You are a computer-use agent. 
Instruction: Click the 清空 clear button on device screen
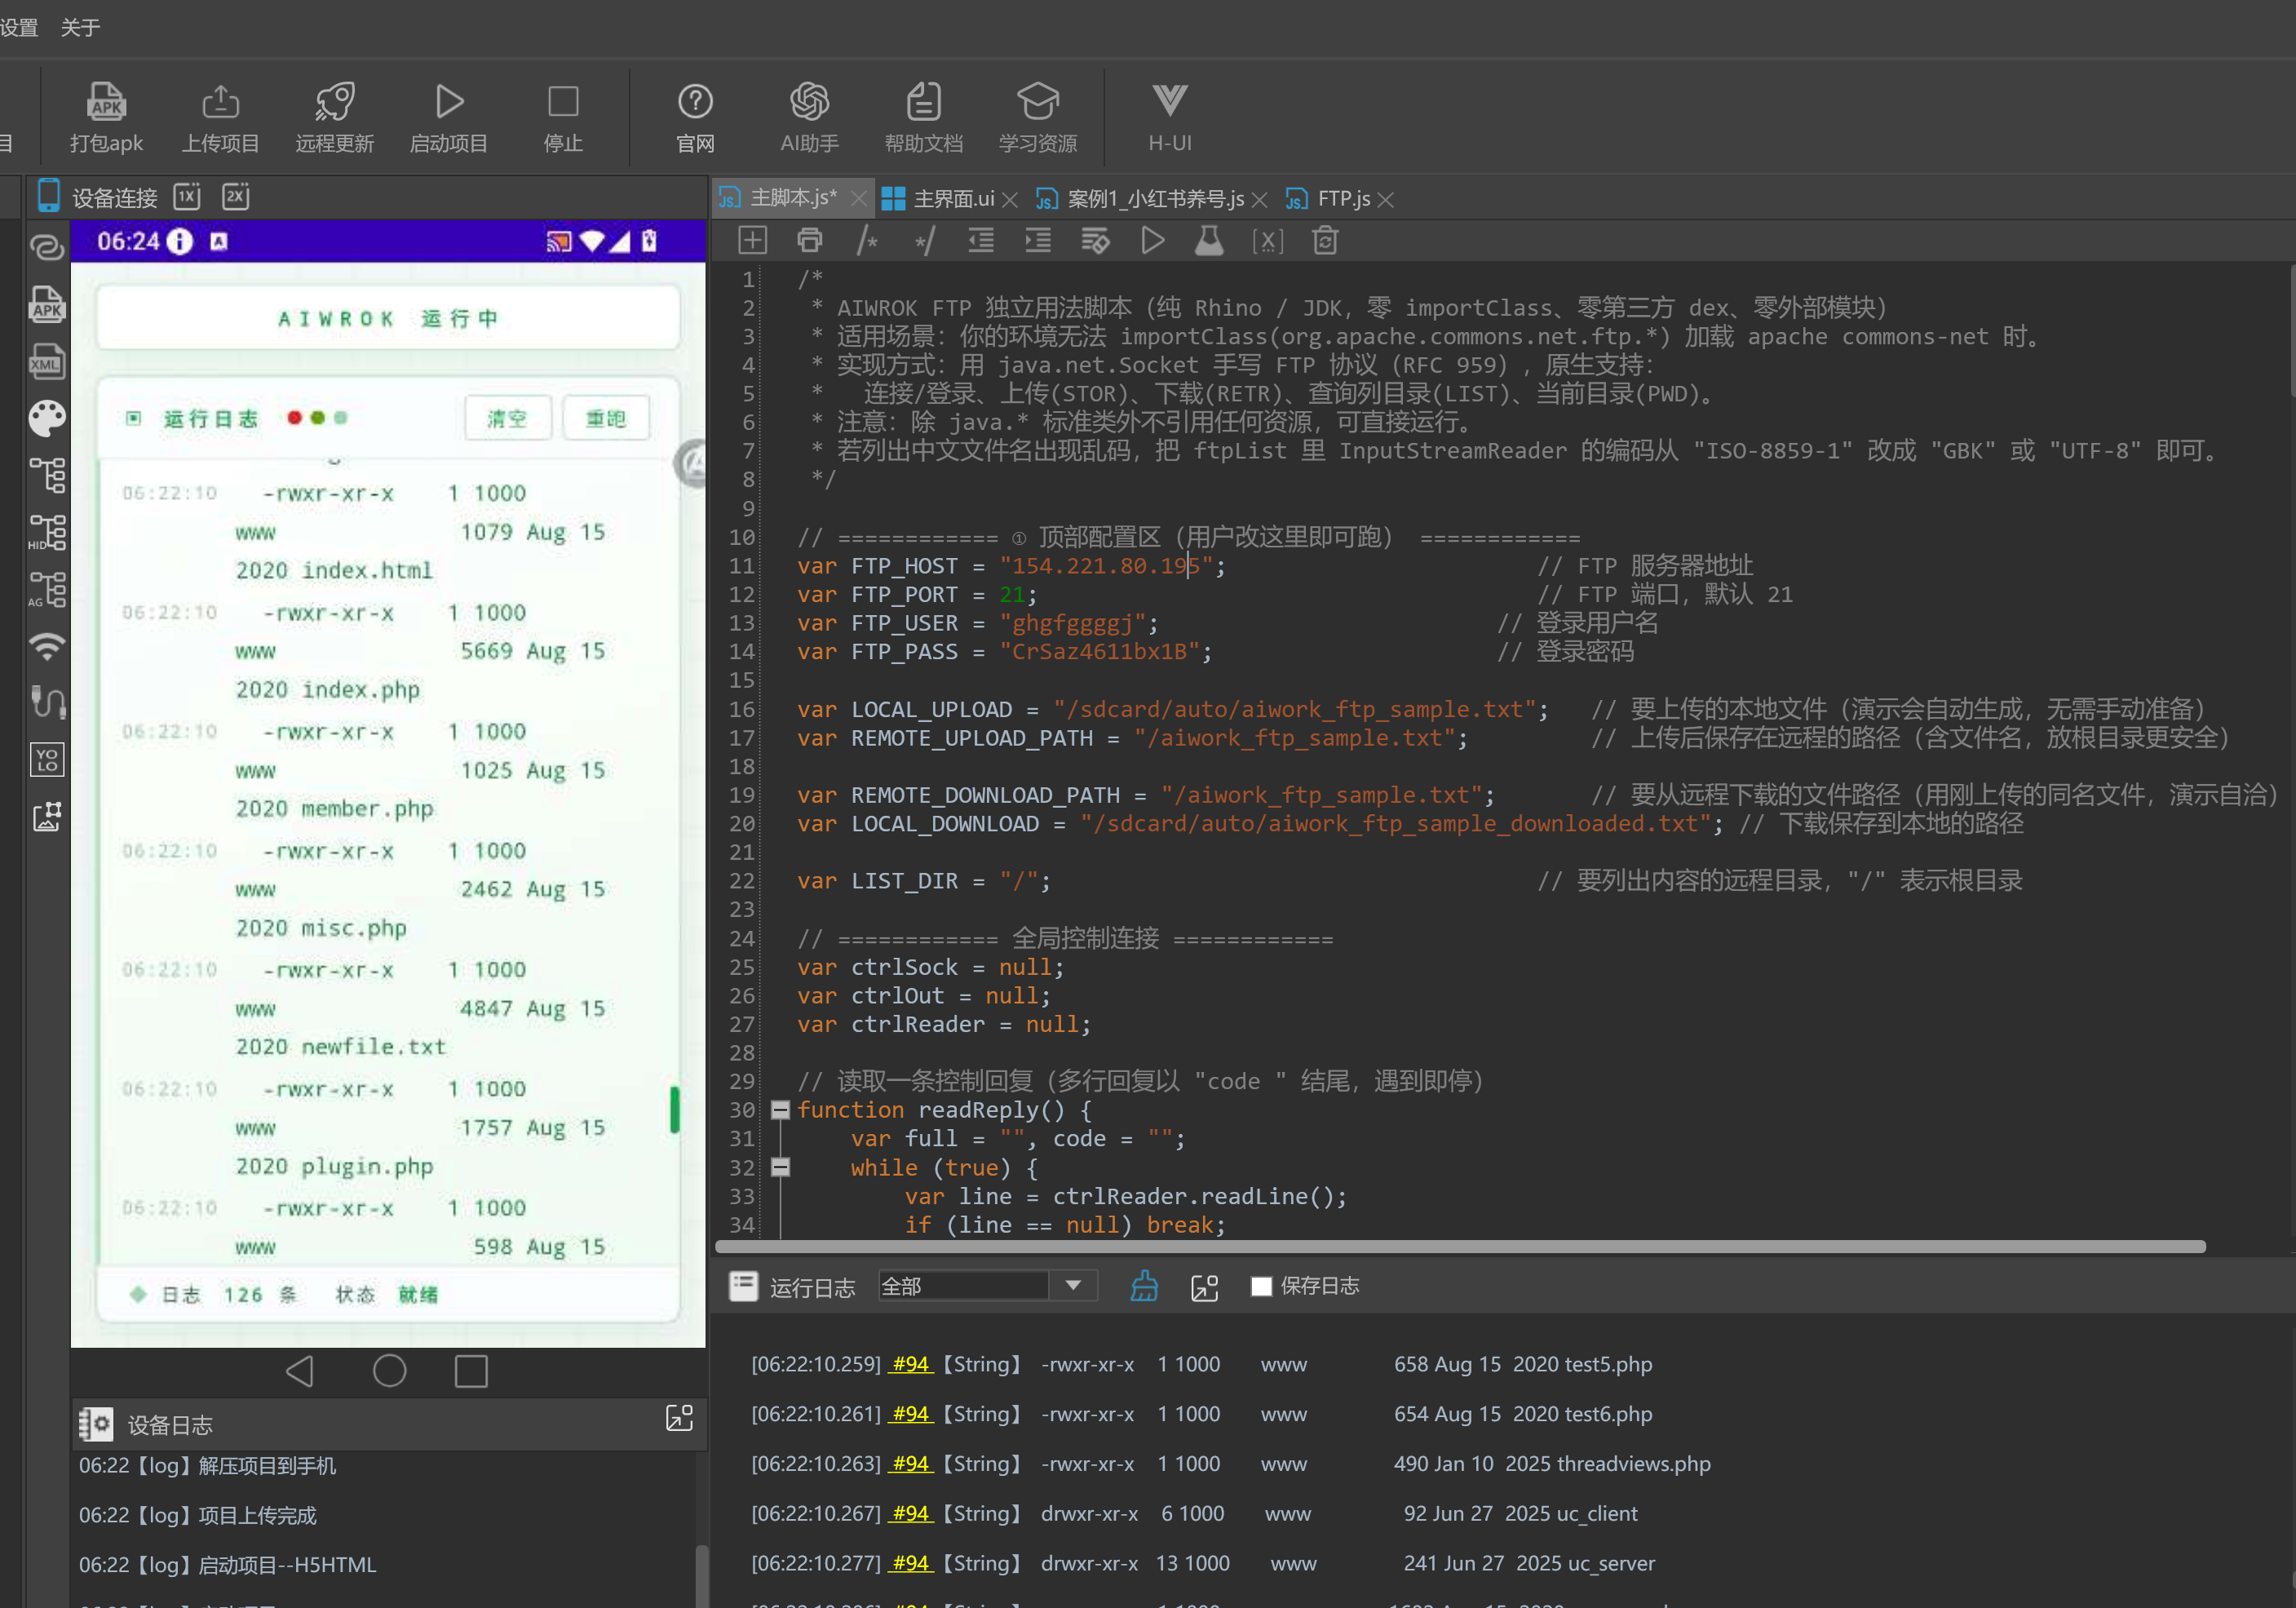coord(506,418)
